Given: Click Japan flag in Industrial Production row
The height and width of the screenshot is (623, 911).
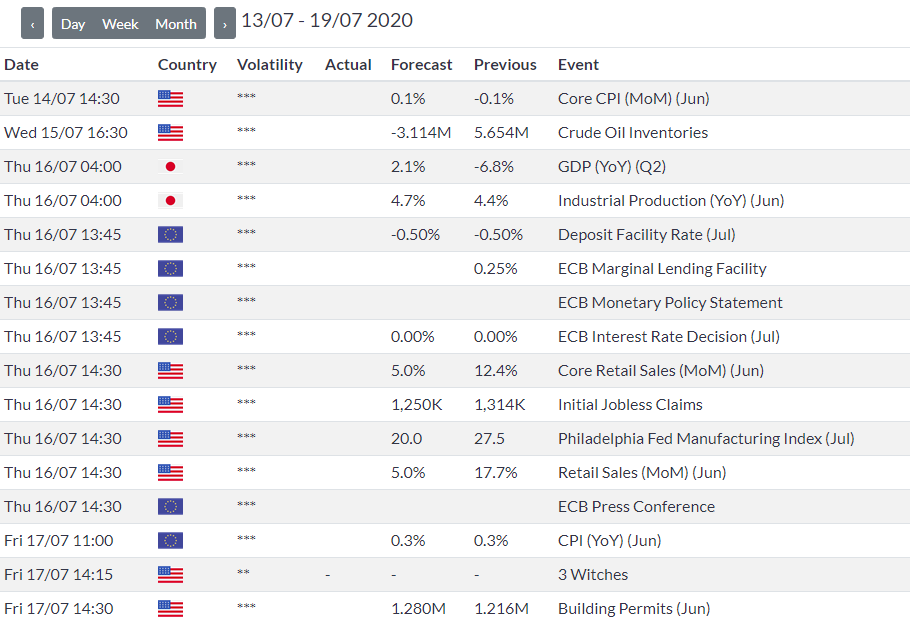Looking at the screenshot, I should [170, 201].
